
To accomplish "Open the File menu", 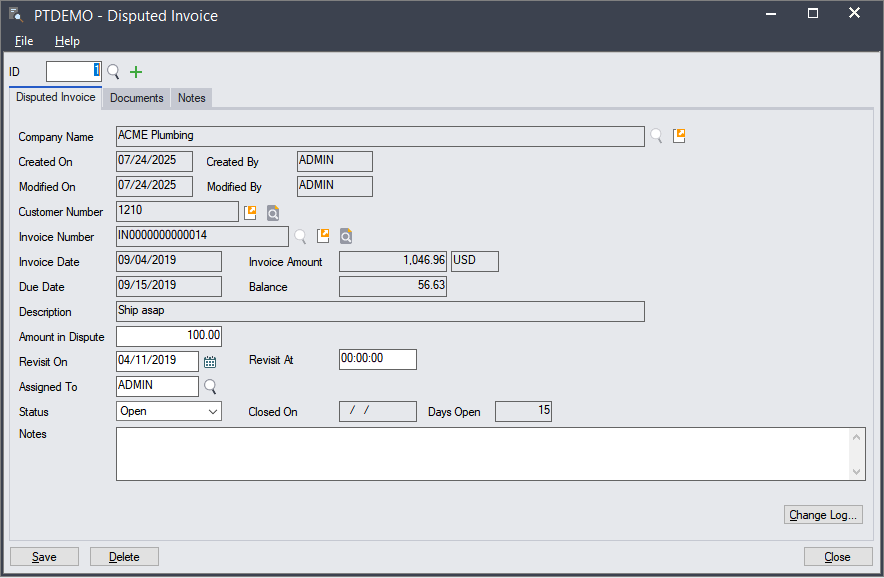I will pyautogui.click(x=24, y=41).
